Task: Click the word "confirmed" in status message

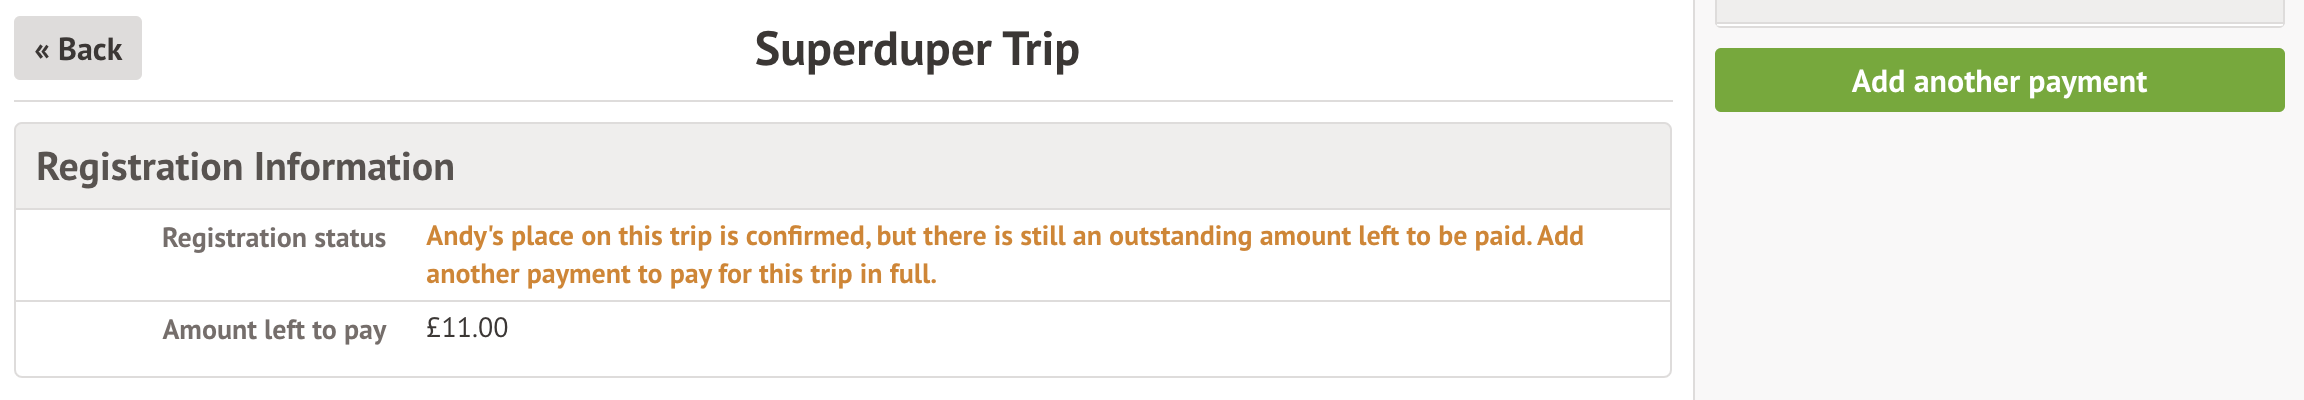Action: [805, 237]
